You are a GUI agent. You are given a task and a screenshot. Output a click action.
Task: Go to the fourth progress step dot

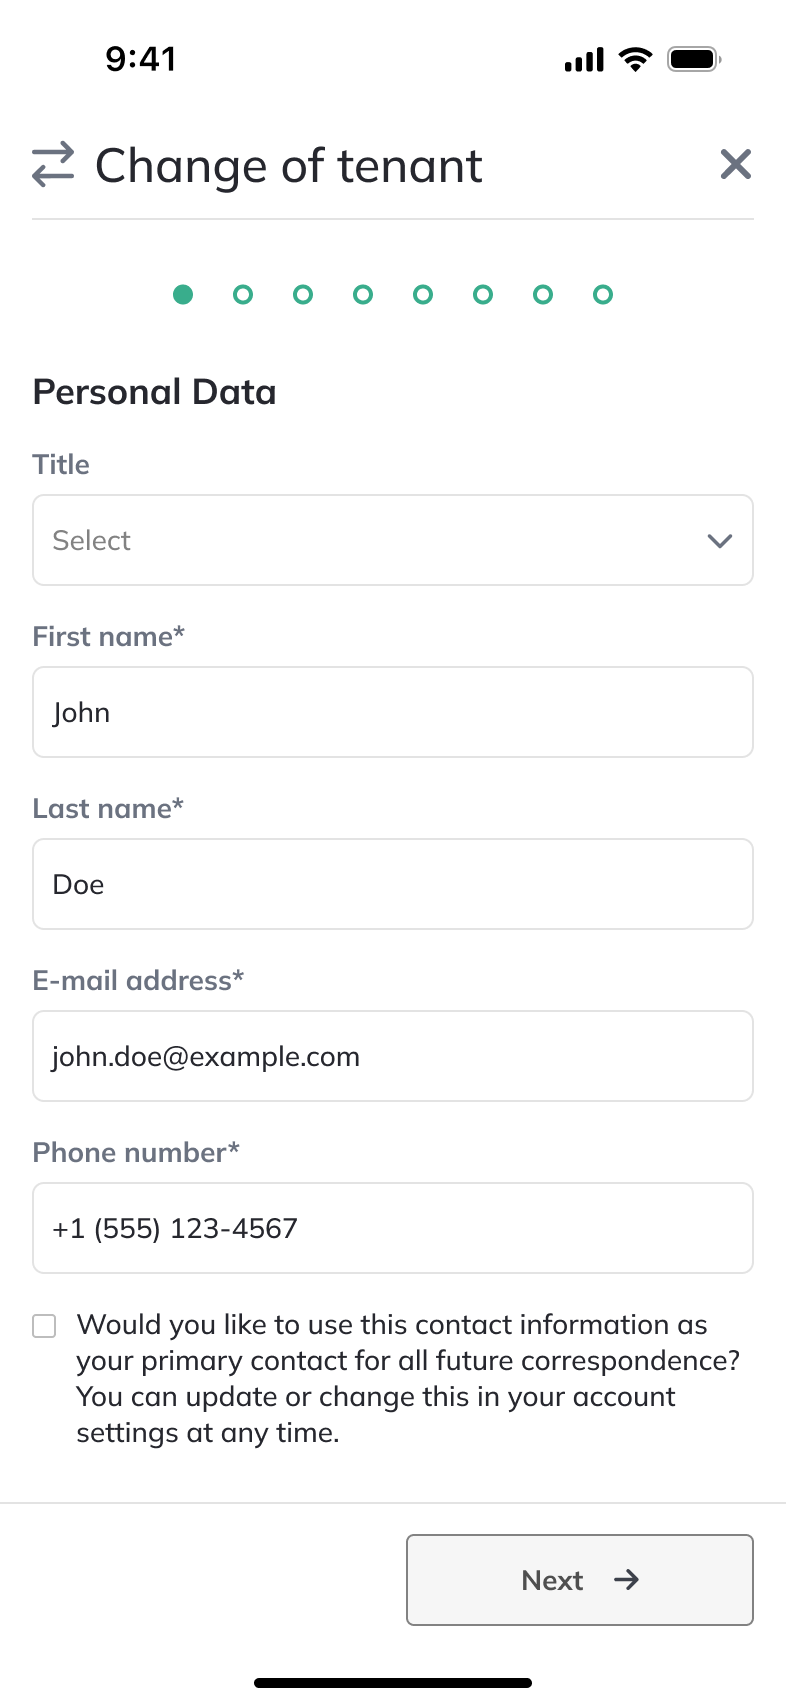click(363, 294)
